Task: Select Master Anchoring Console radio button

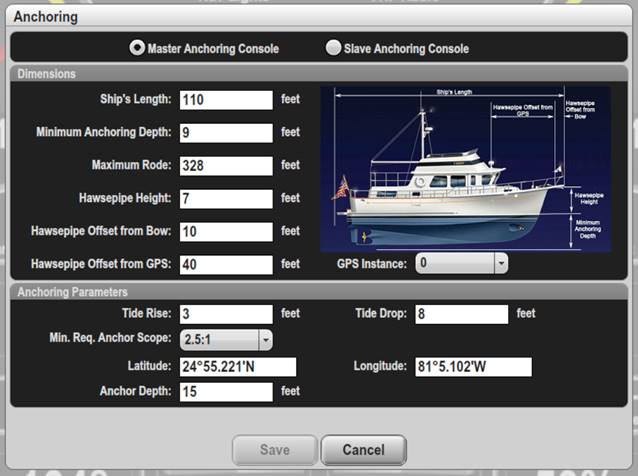Action: [x=137, y=48]
